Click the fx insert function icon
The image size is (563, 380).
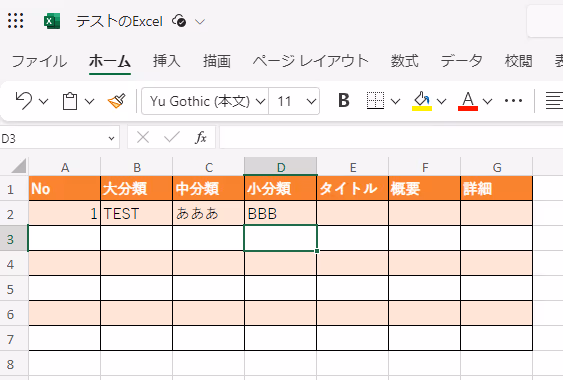coord(201,138)
